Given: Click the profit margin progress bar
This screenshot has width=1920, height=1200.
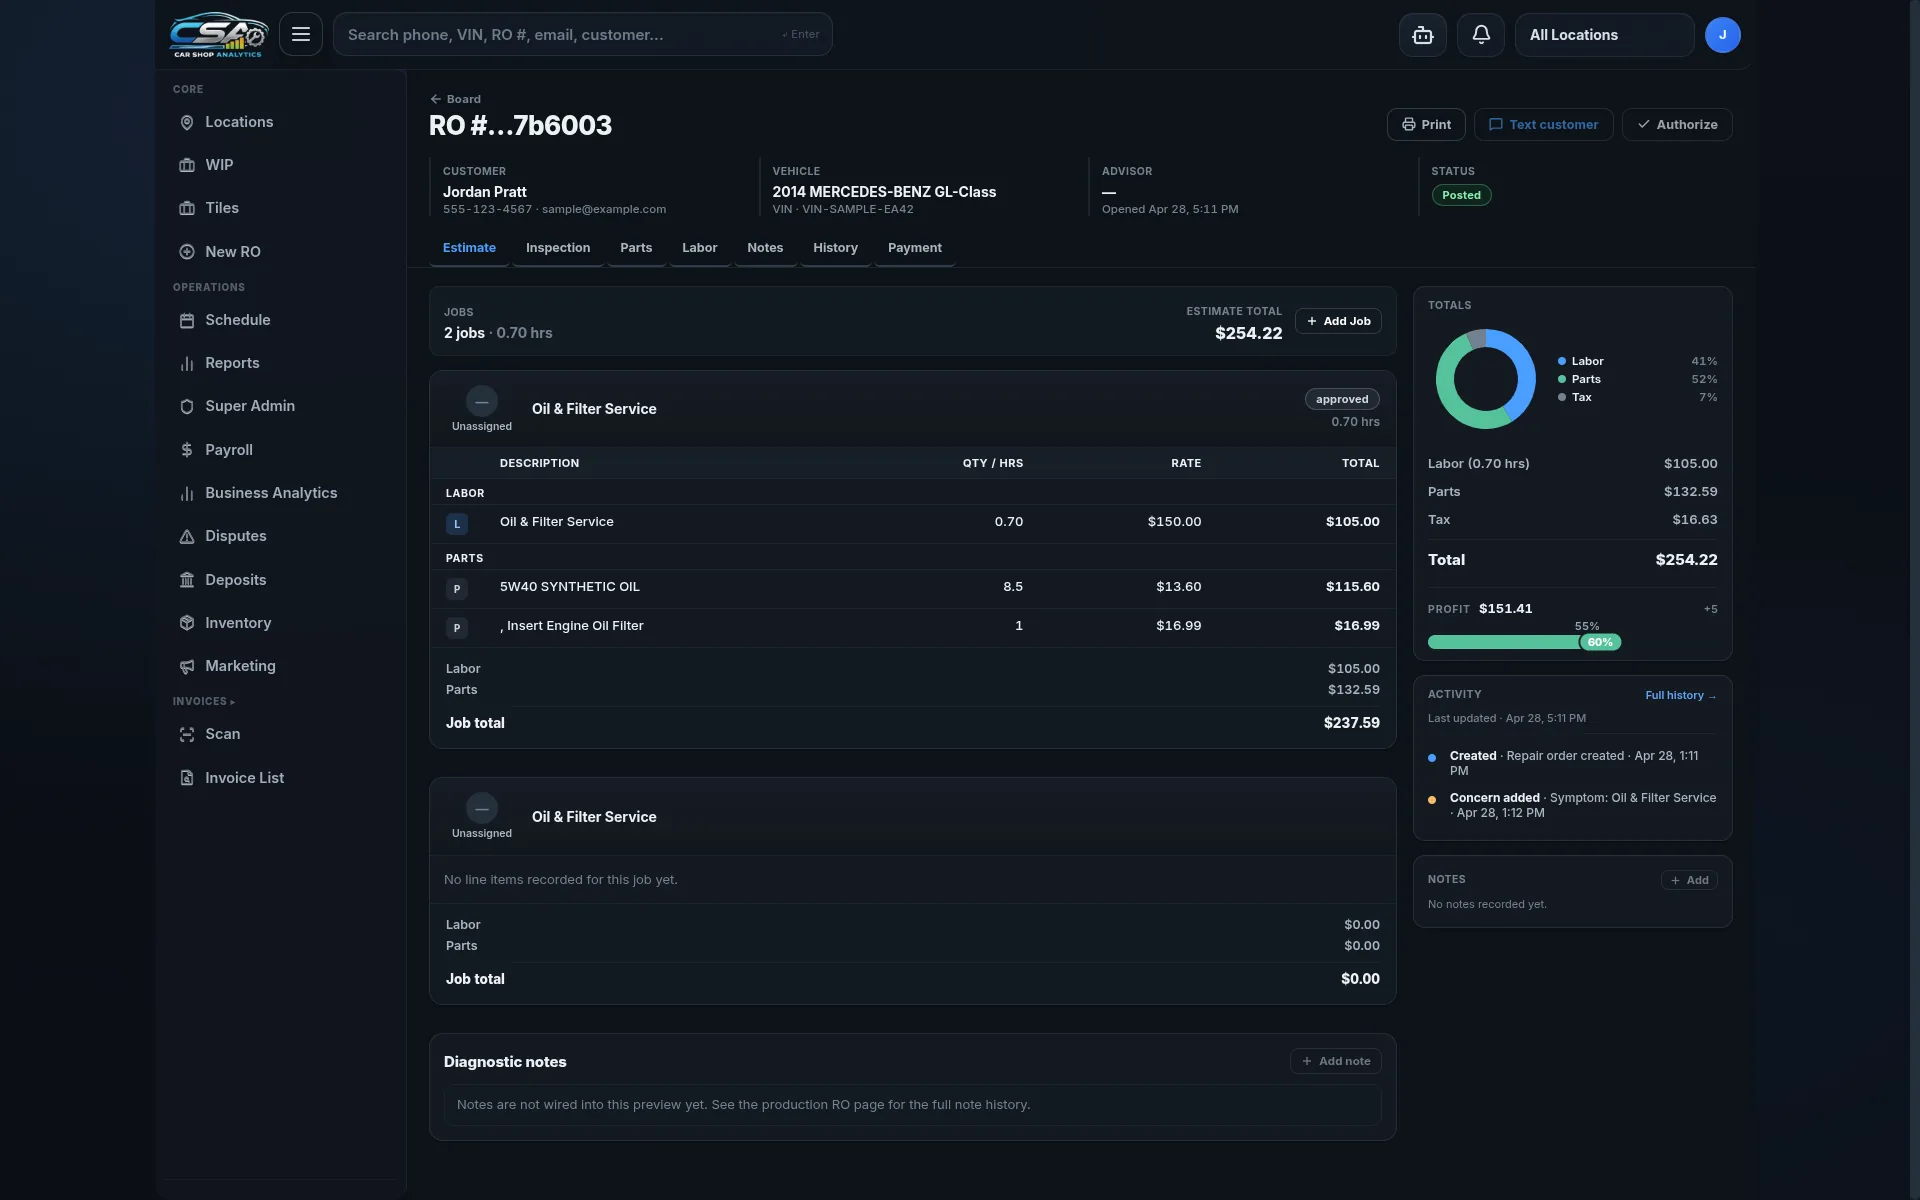Looking at the screenshot, I should tap(1524, 642).
